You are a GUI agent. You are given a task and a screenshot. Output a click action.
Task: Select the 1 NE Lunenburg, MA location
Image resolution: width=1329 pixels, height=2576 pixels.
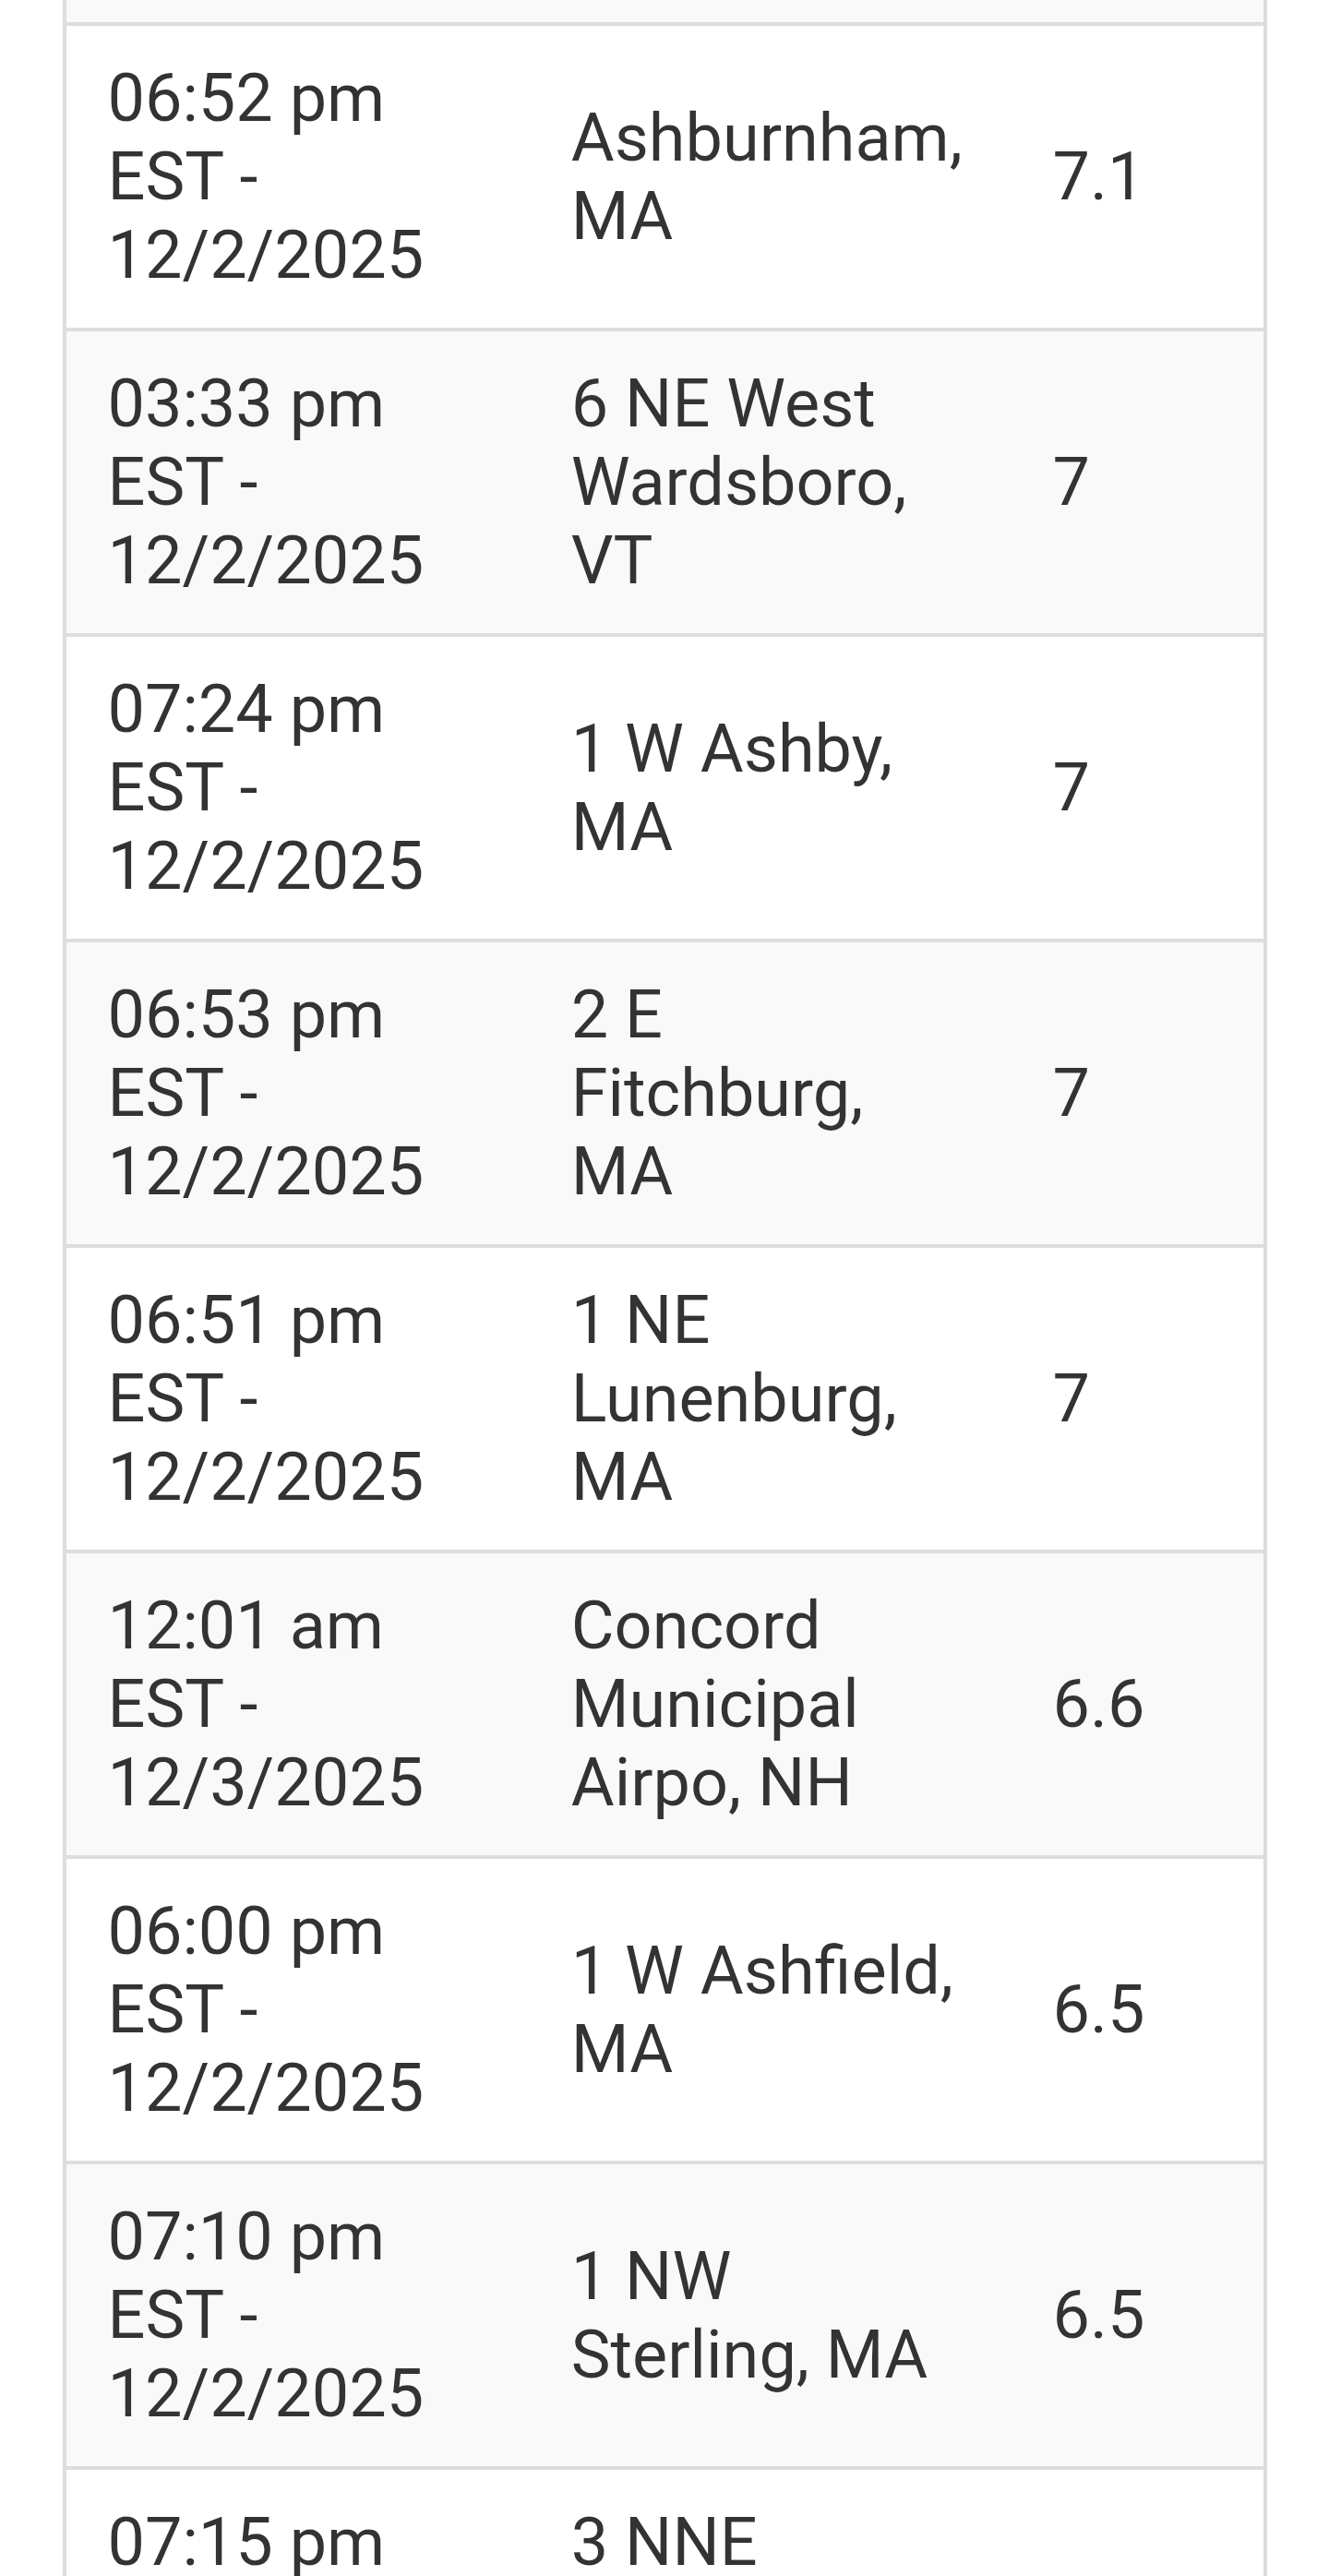point(733,1398)
